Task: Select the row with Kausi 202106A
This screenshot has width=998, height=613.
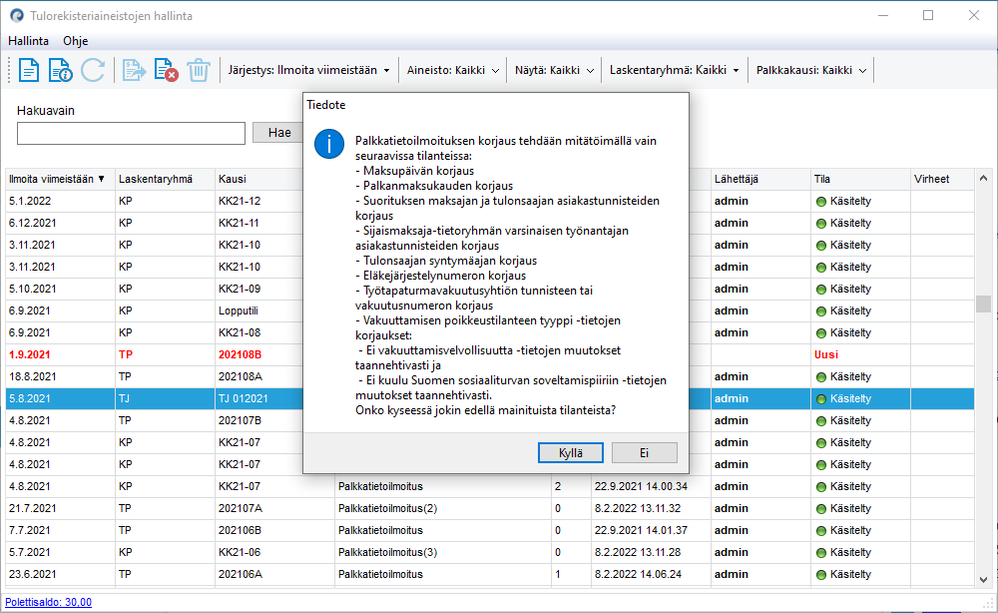Action: (x=490, y=574)
